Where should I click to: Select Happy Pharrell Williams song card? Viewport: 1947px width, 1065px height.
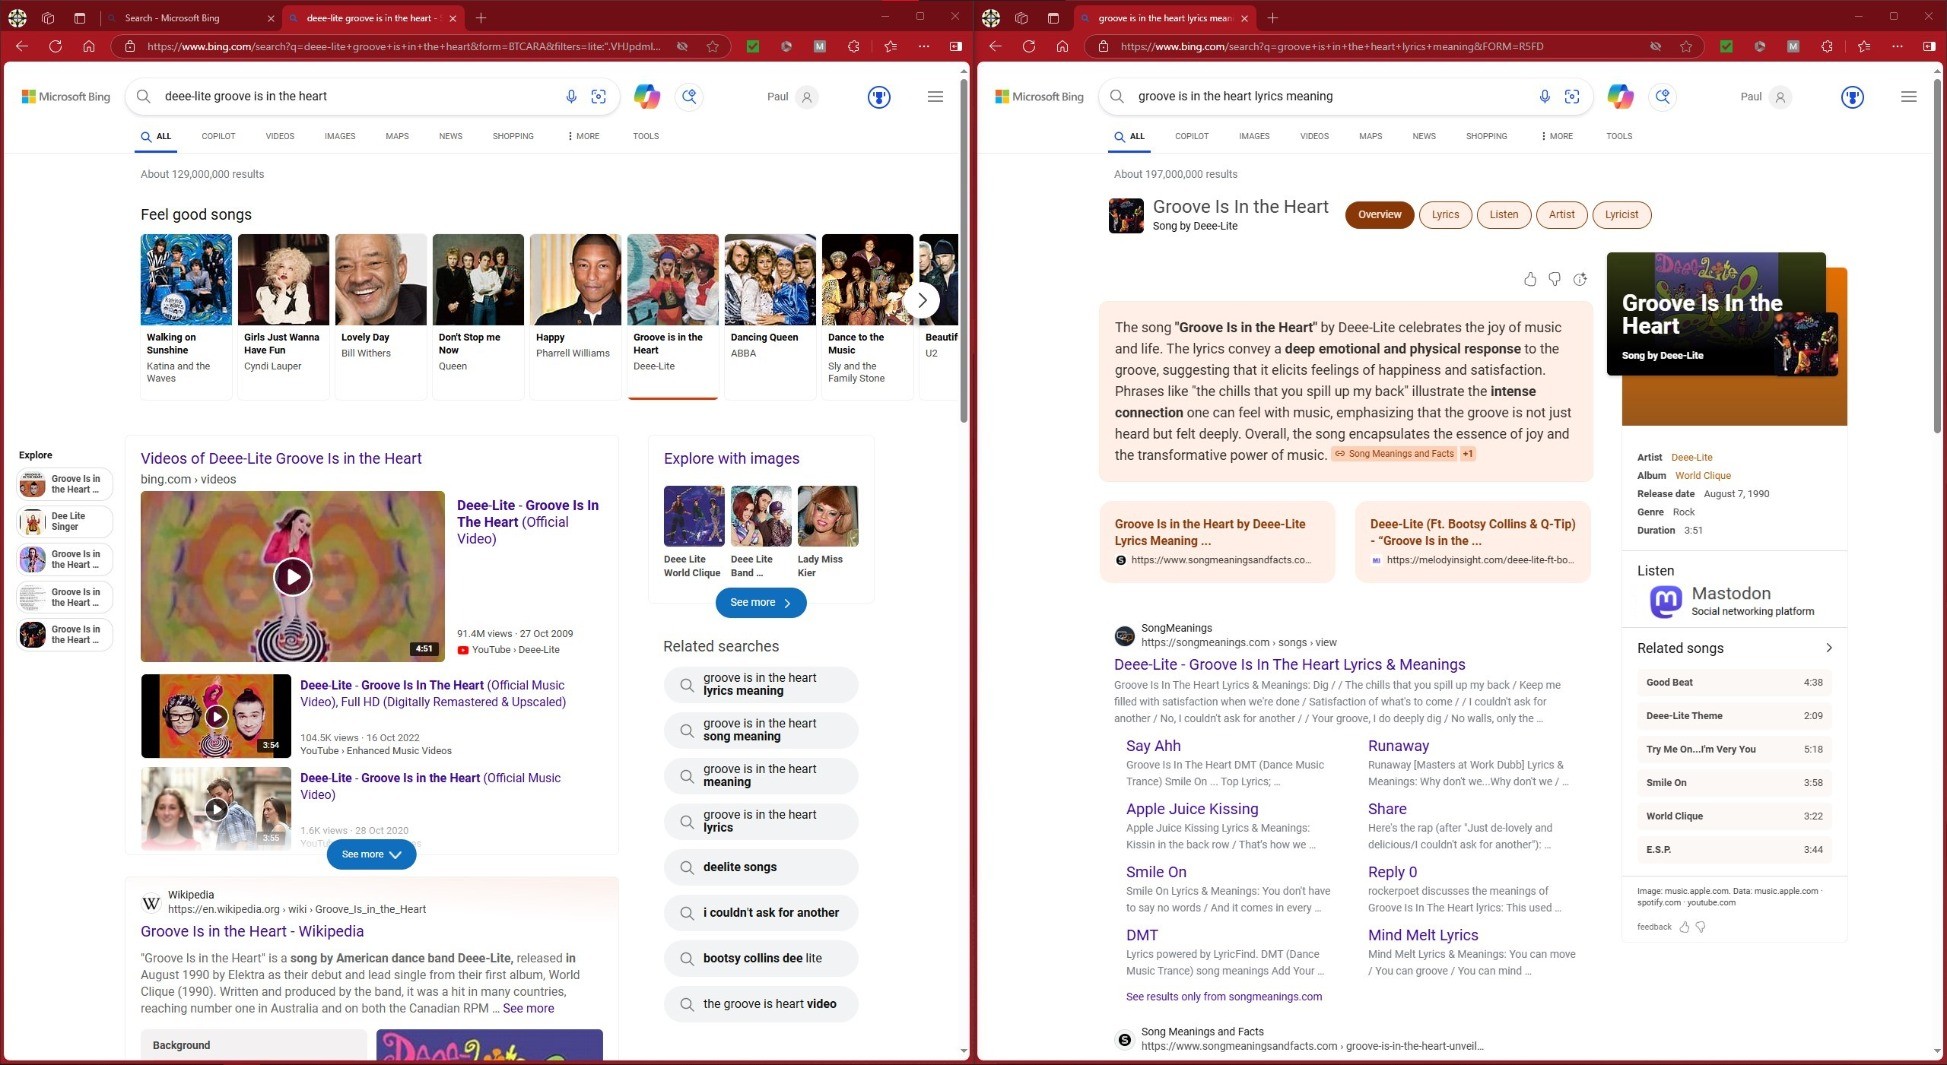[574, 315]
